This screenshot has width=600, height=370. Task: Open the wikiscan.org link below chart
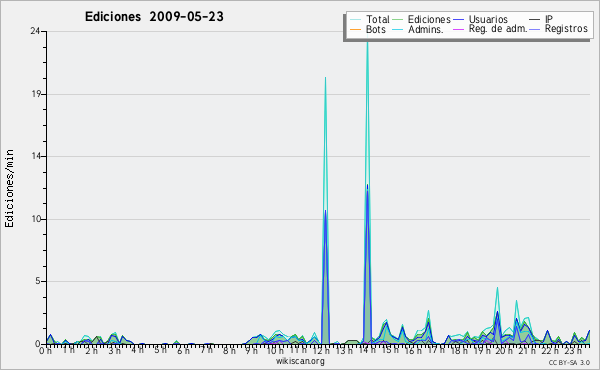coord(300,361)
